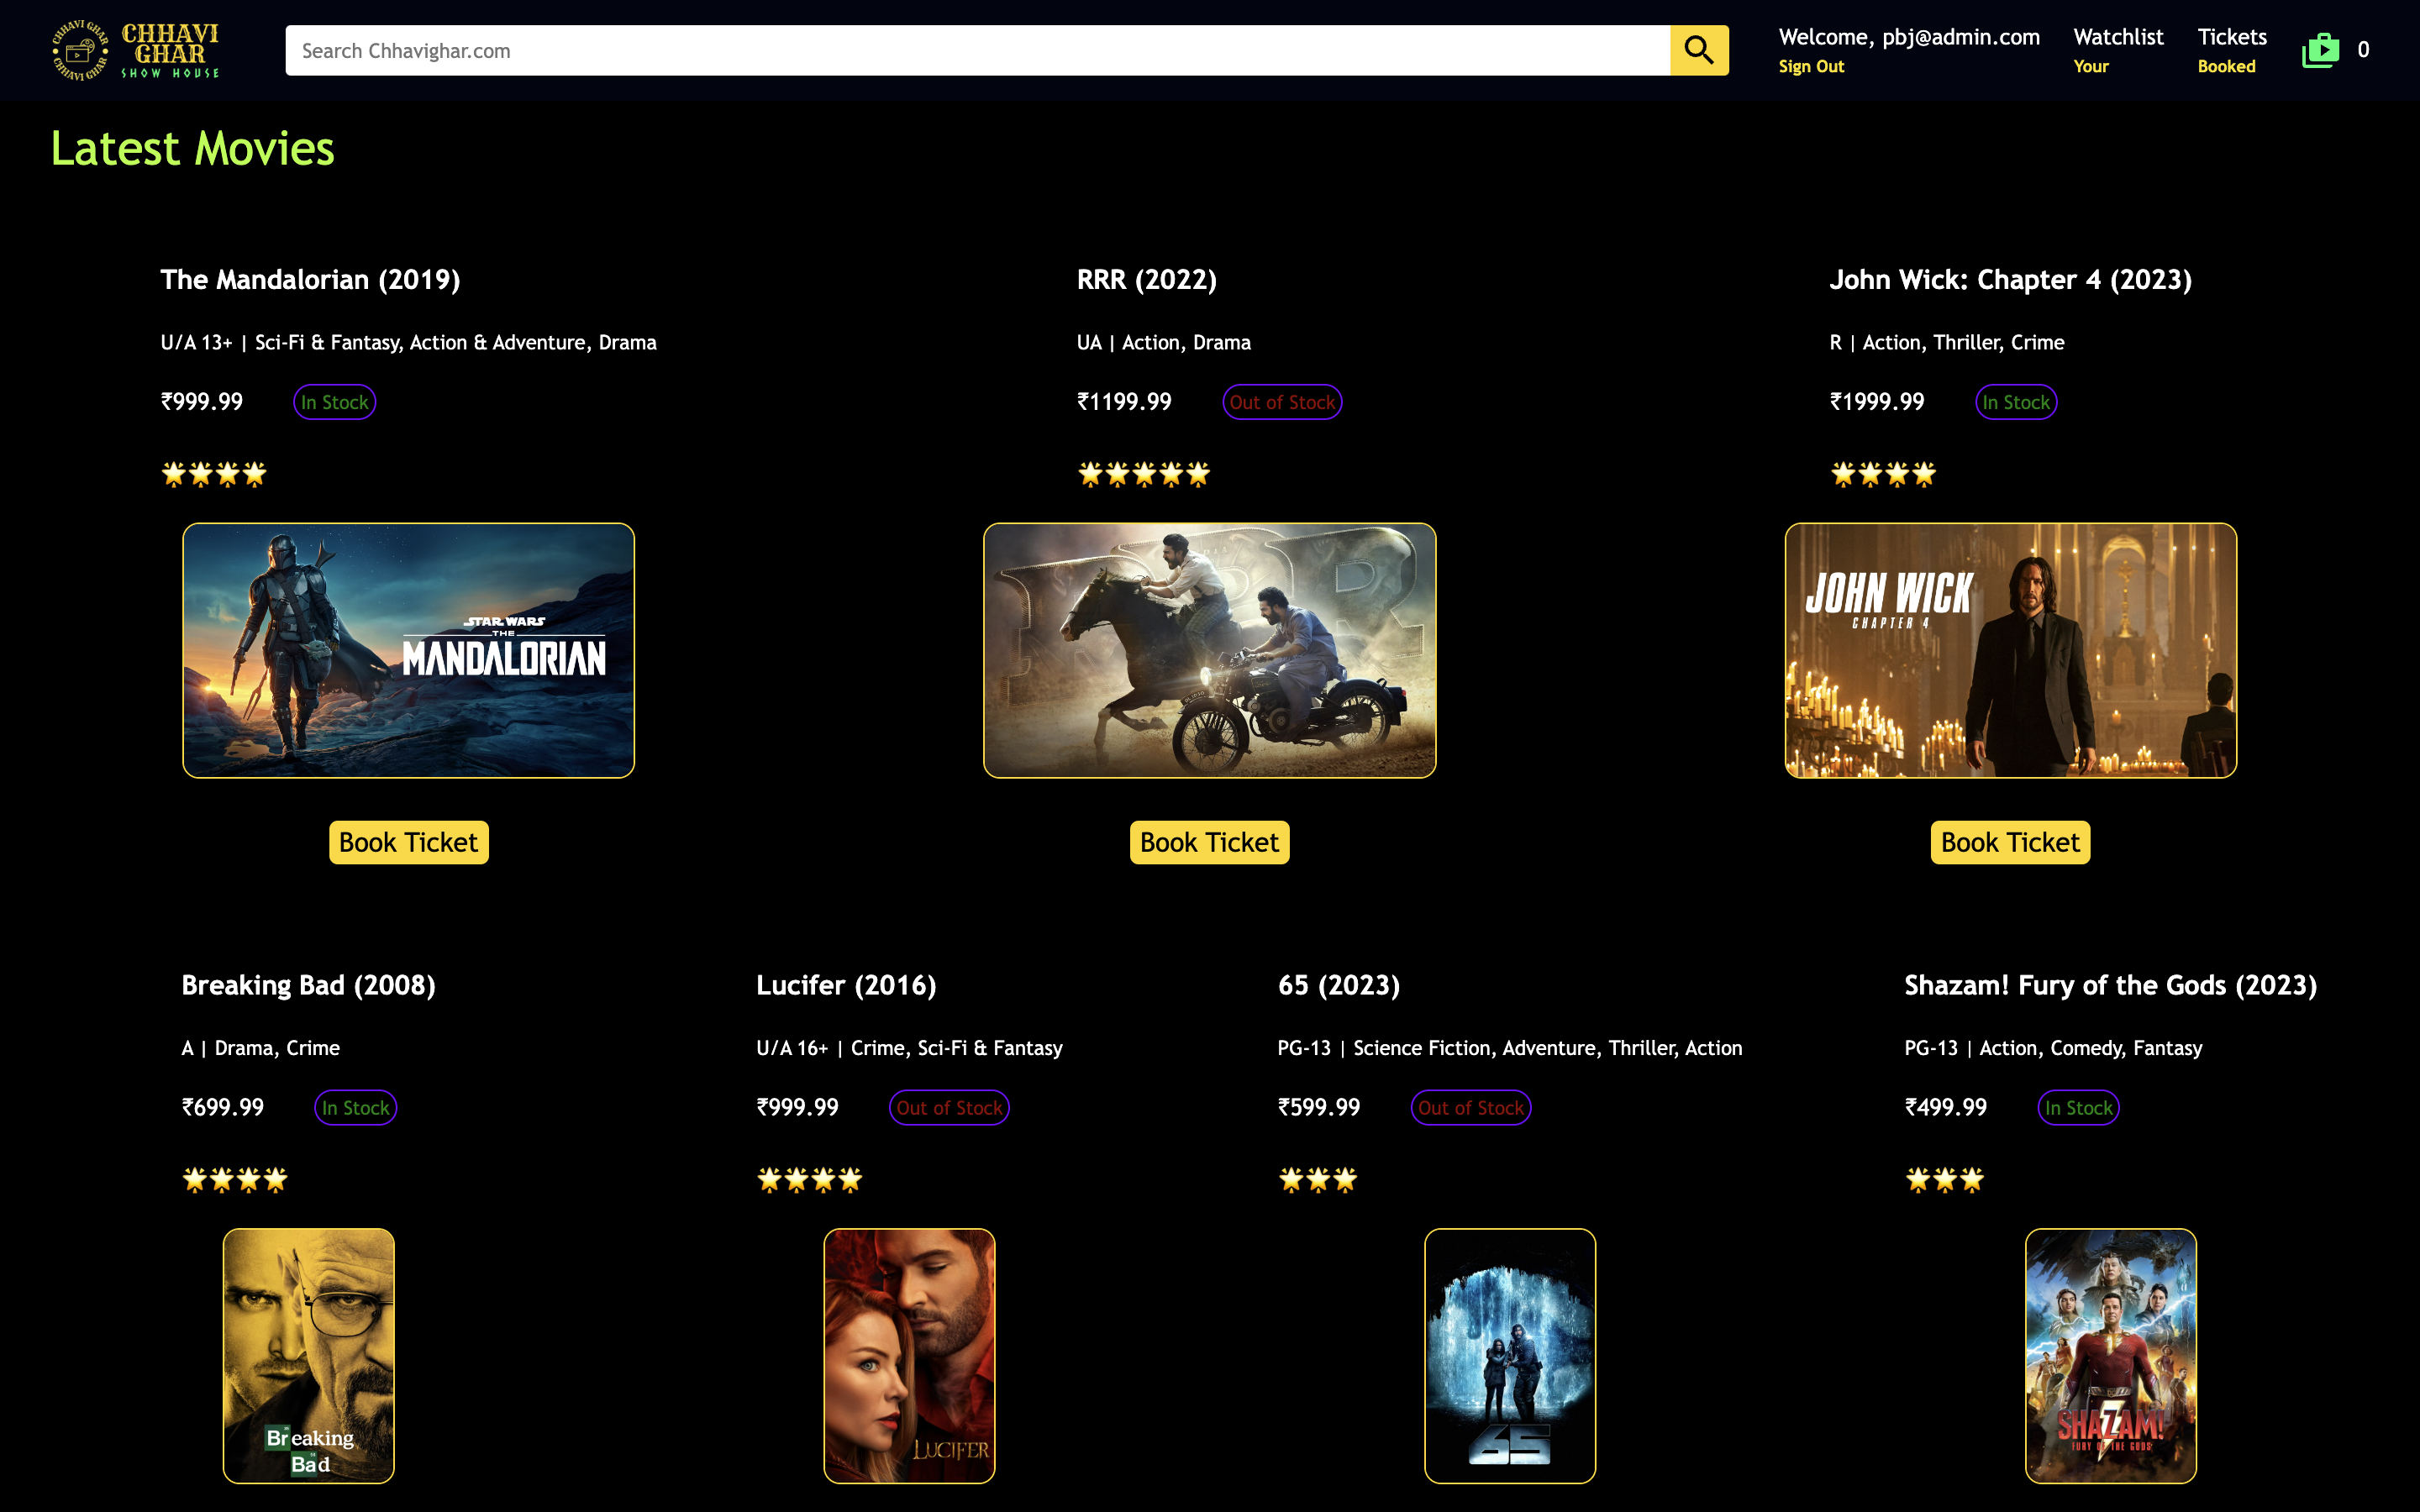This screenshot has width=2420, height=1512.
Task: Open the Watchlist section
Action: 2118,37
